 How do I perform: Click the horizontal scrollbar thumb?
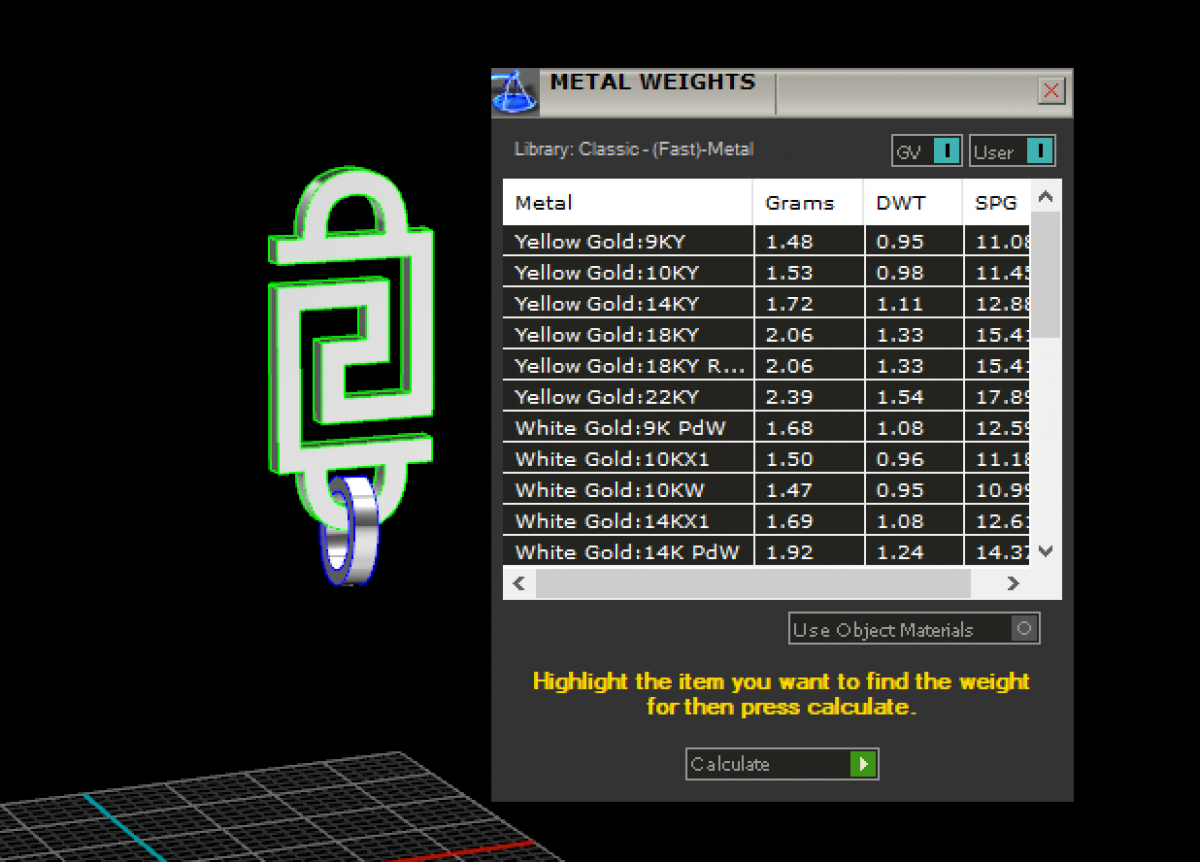(x=753, y=583)
